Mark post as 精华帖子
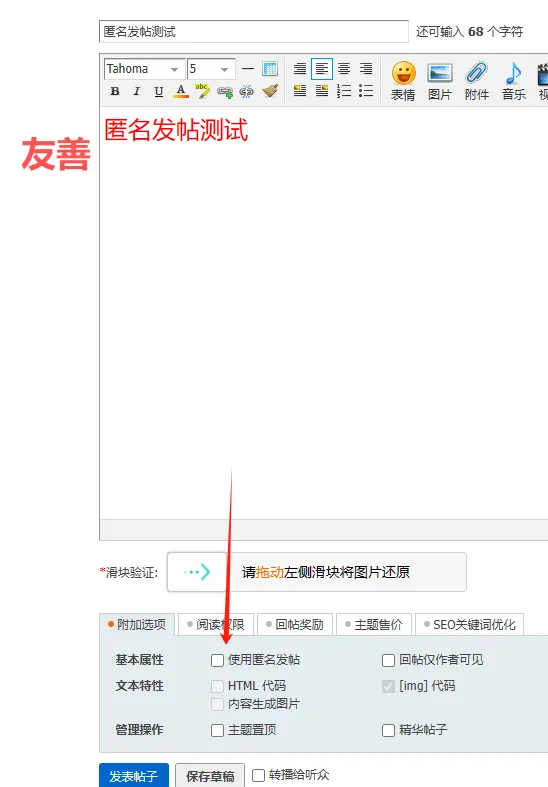 pos(388,730)
